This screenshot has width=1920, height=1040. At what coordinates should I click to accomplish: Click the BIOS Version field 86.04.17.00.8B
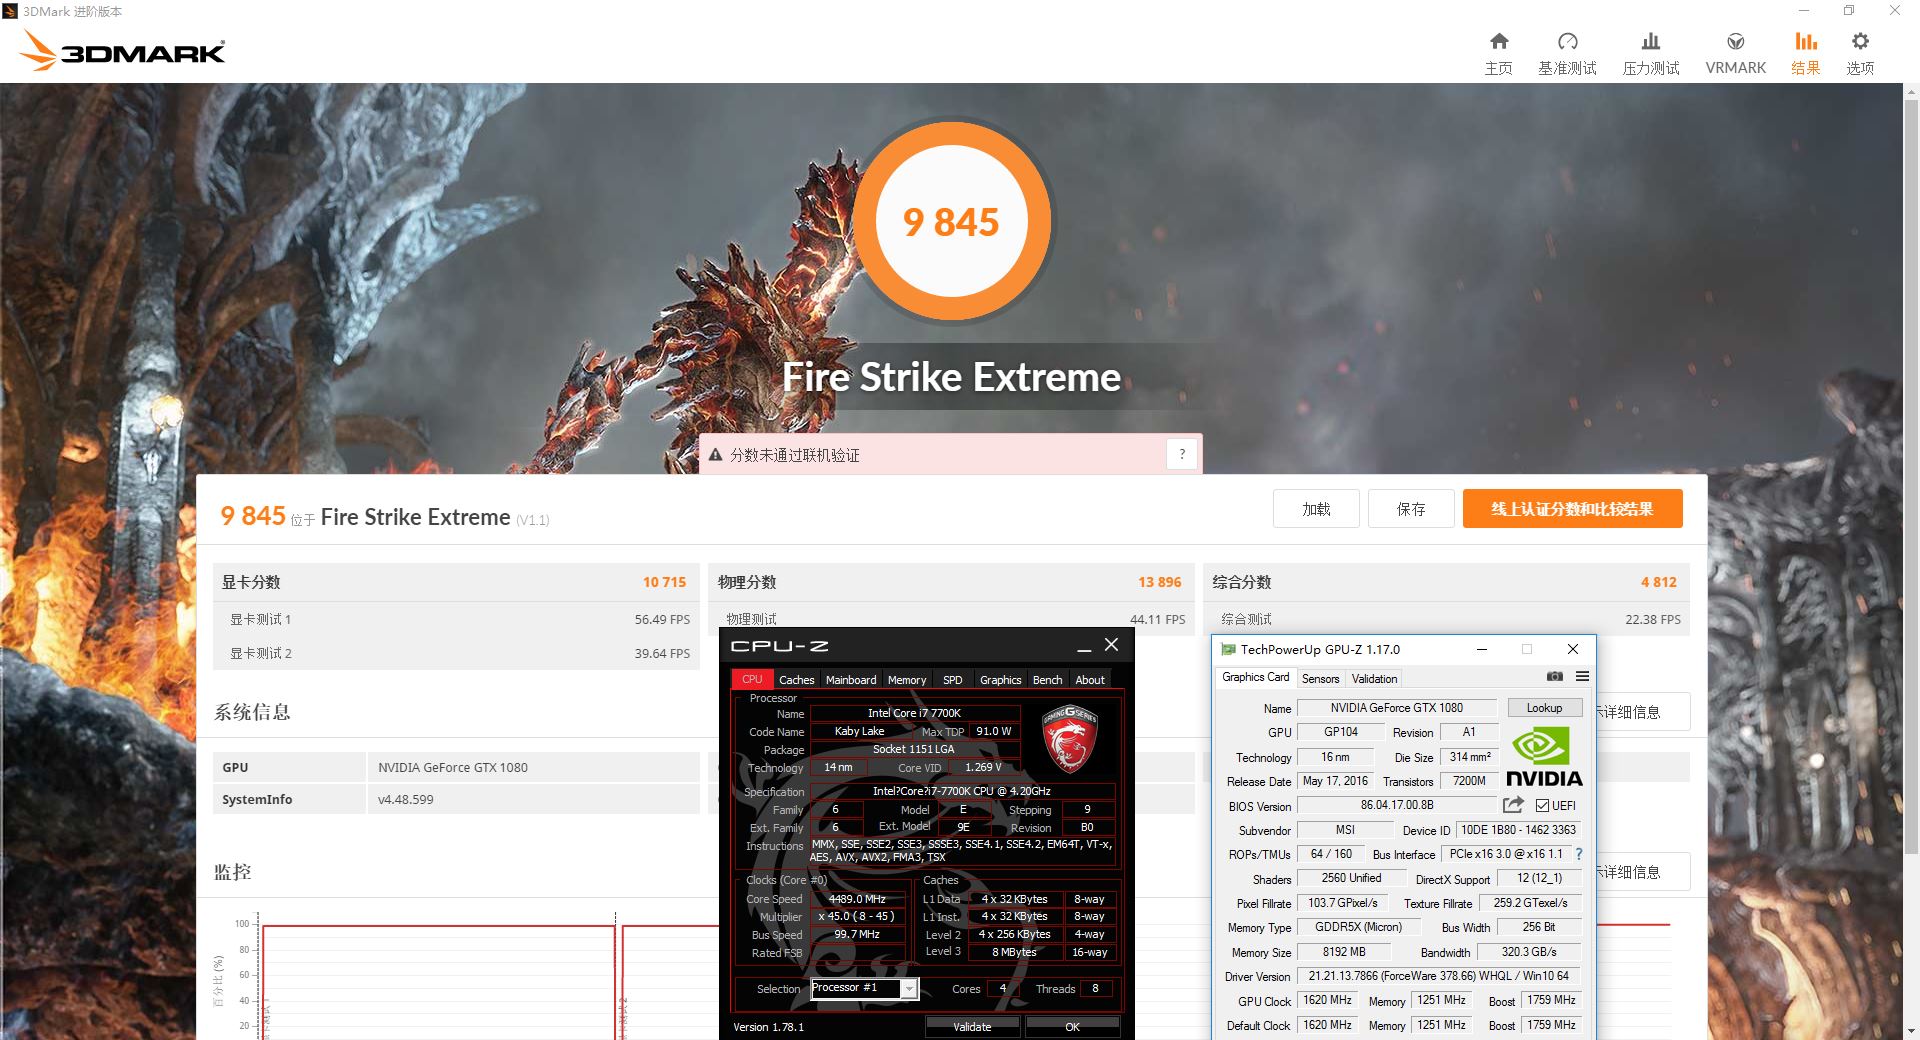(1396, 805)
